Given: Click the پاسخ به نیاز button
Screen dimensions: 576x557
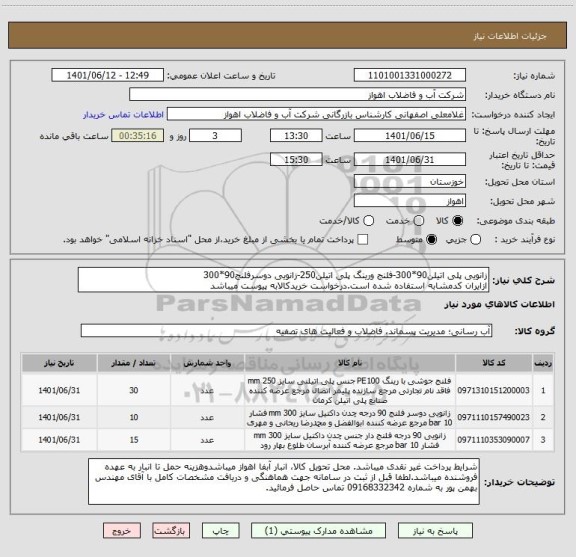Looking at the screenshot, I should [x=435, y=531].
